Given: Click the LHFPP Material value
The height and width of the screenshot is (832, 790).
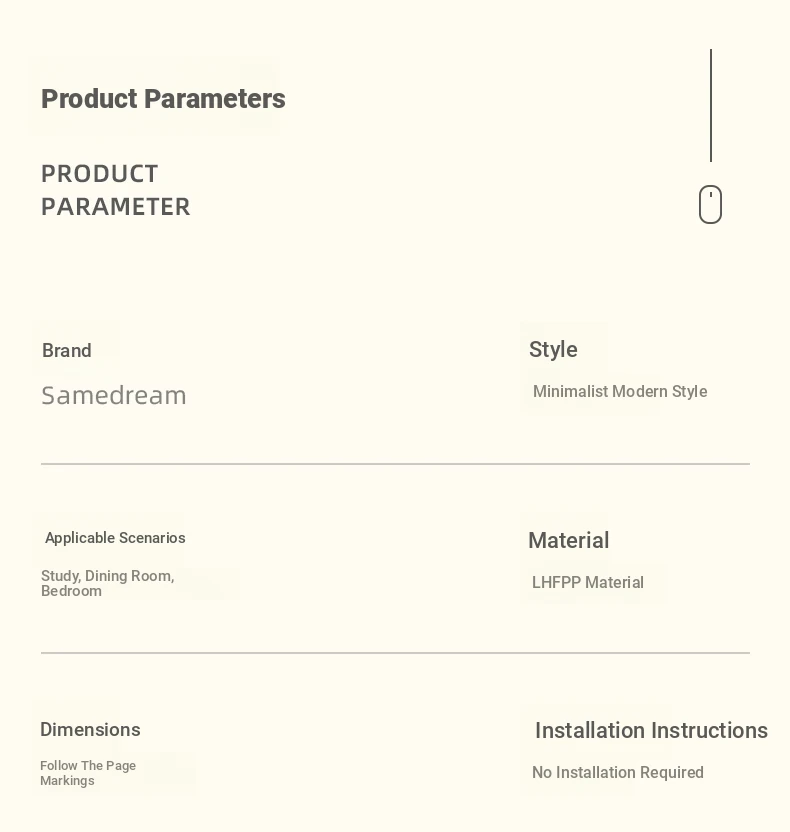Looking at the screenshot, I should click(588, 583).
